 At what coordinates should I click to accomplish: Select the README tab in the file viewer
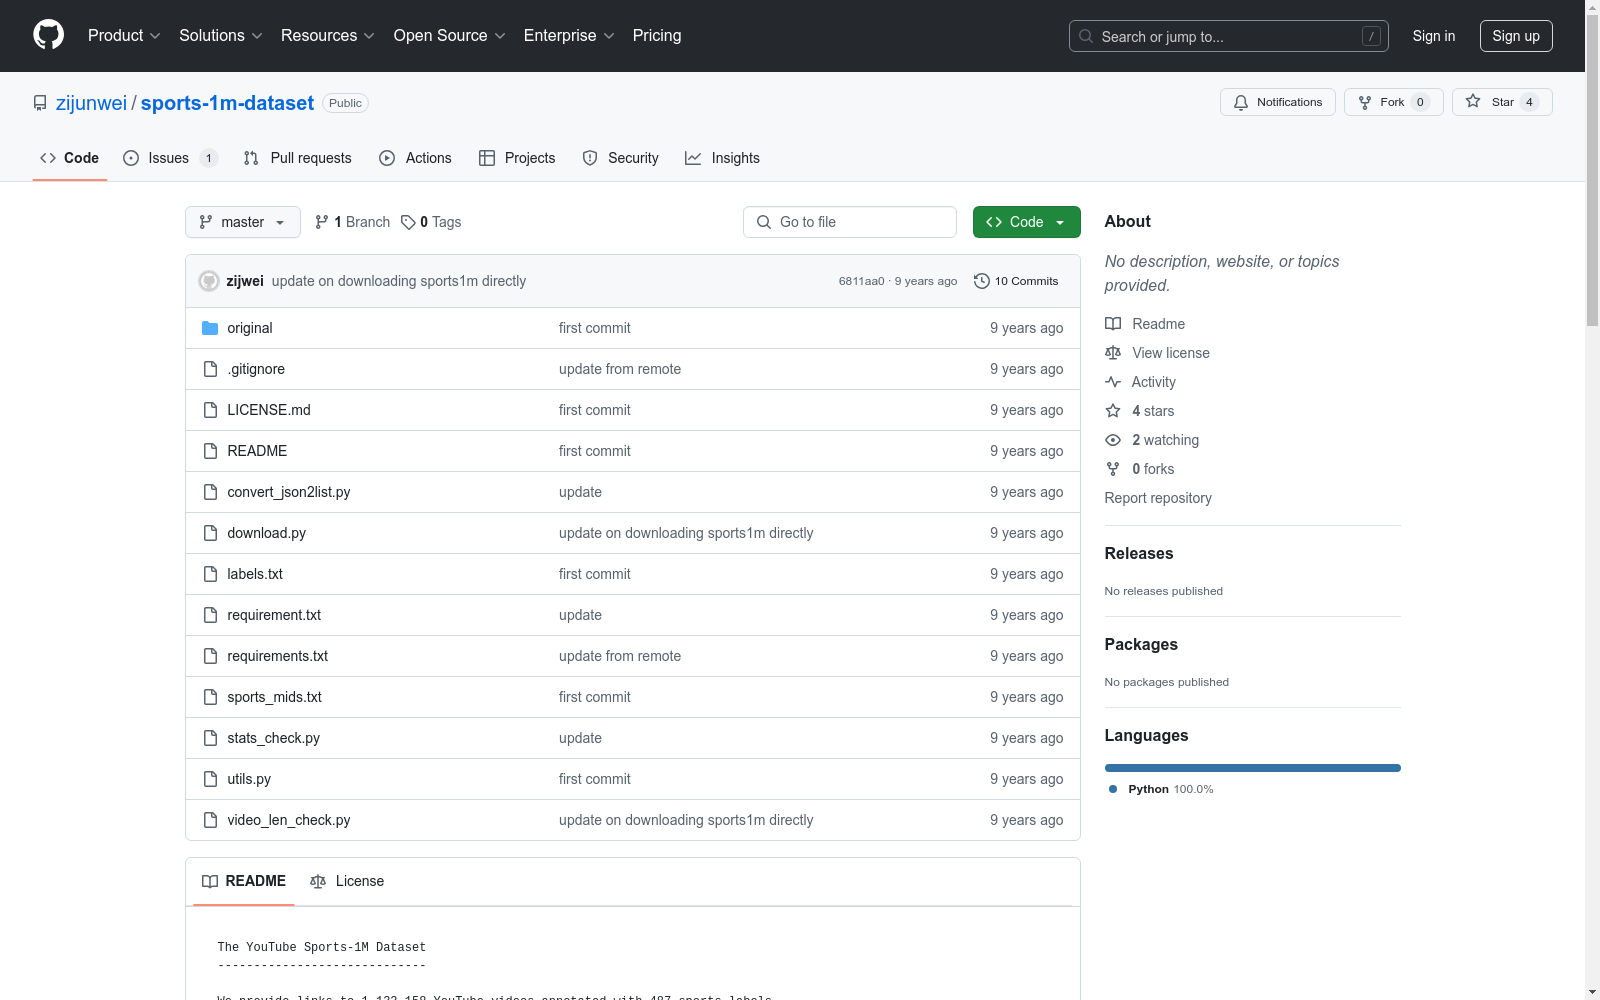244,881
